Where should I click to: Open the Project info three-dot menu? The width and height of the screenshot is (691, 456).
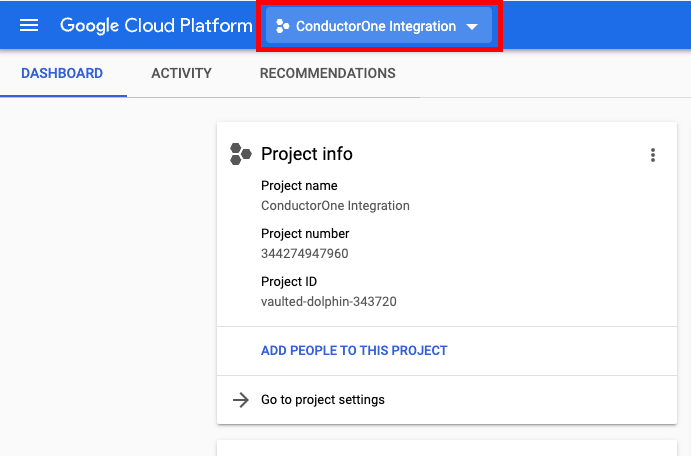[x=653, y=155]
